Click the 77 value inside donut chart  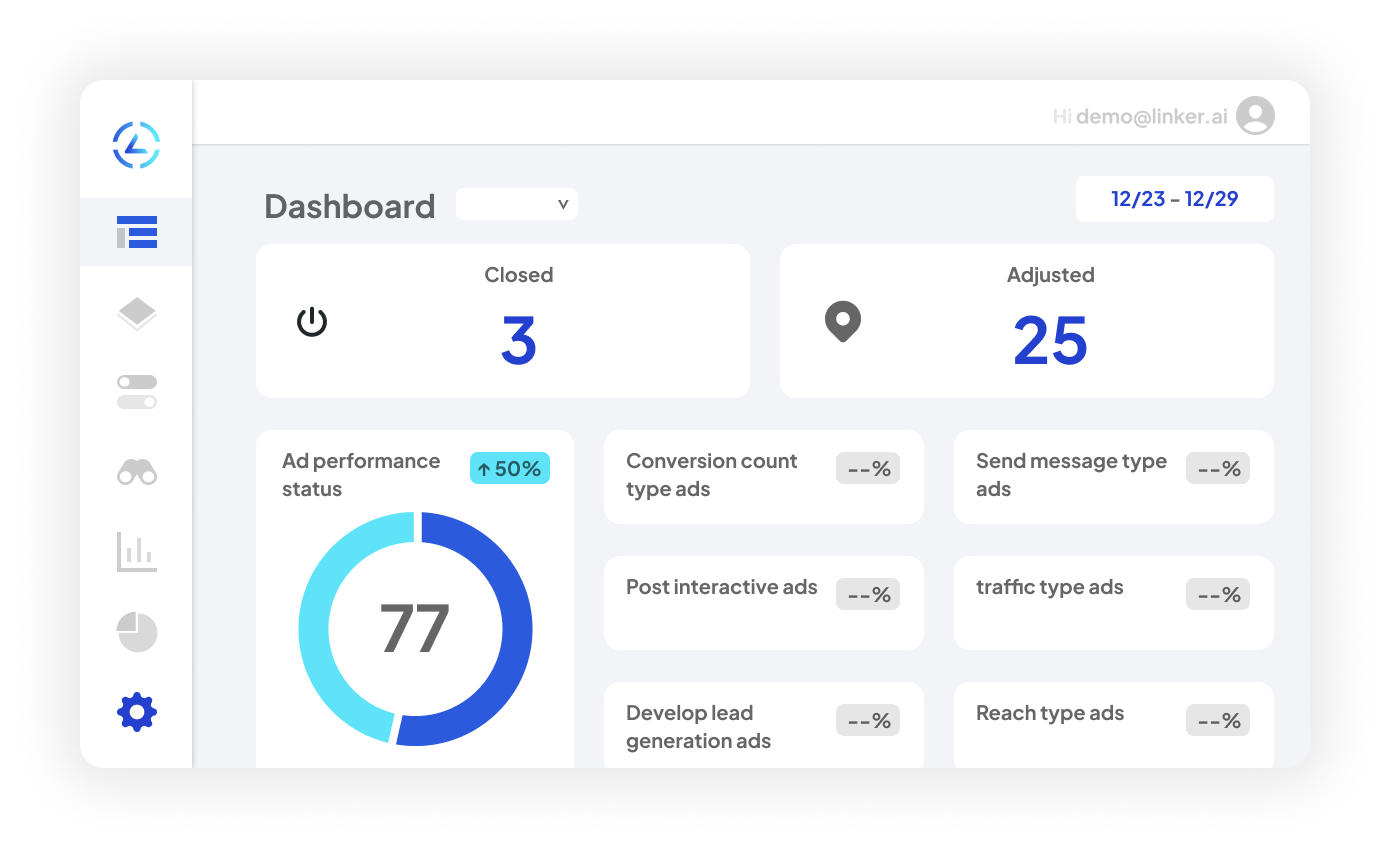coord(415,629)
